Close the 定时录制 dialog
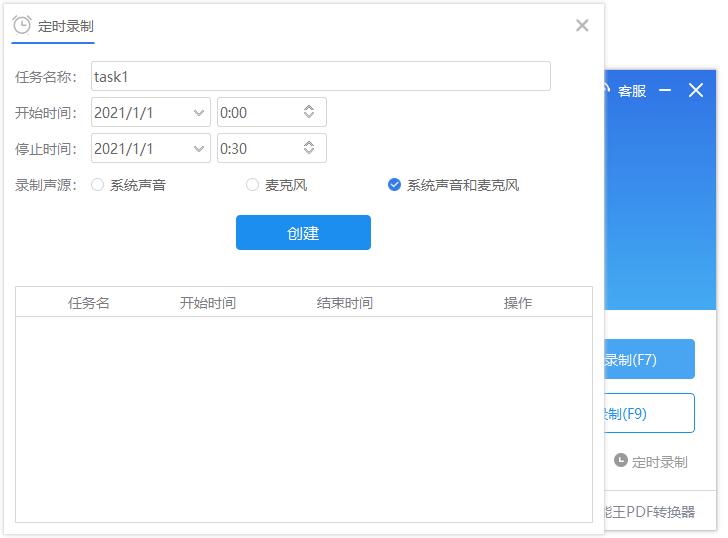The width and height of the screenshot is (728, 538). pos(582,26)
